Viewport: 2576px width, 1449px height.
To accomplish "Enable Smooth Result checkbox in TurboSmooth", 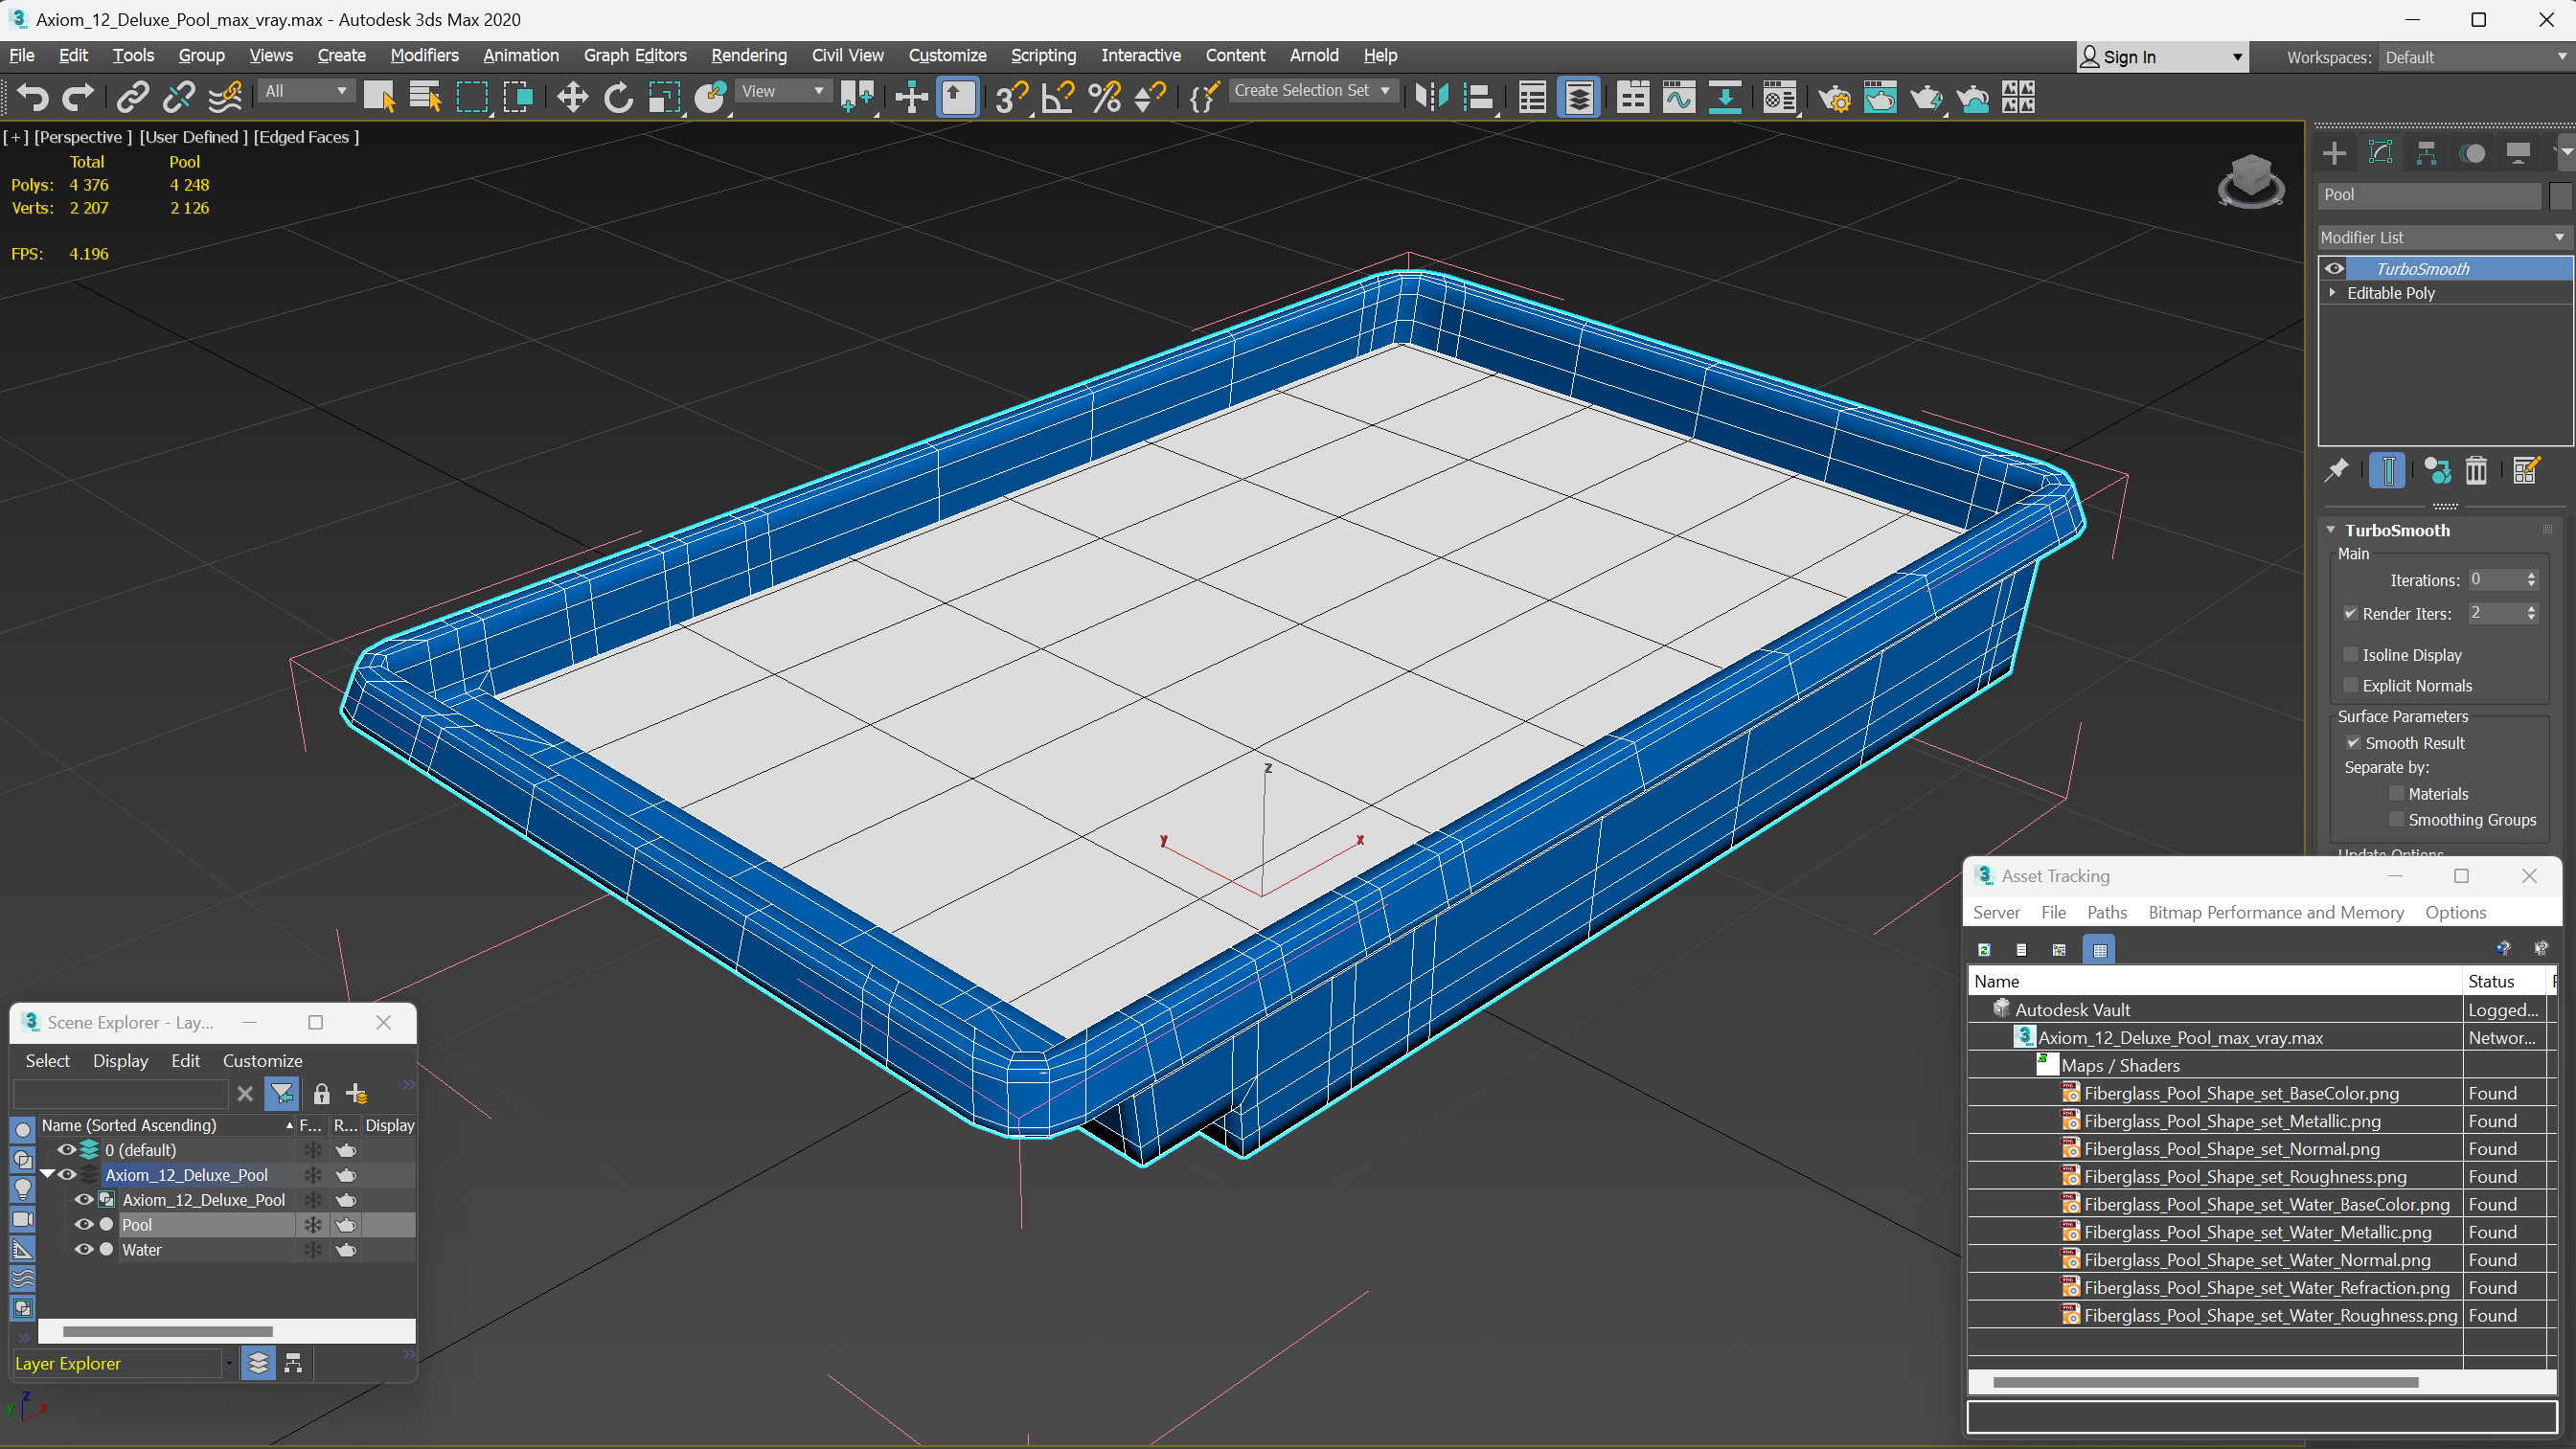I will click(2353, 743).
